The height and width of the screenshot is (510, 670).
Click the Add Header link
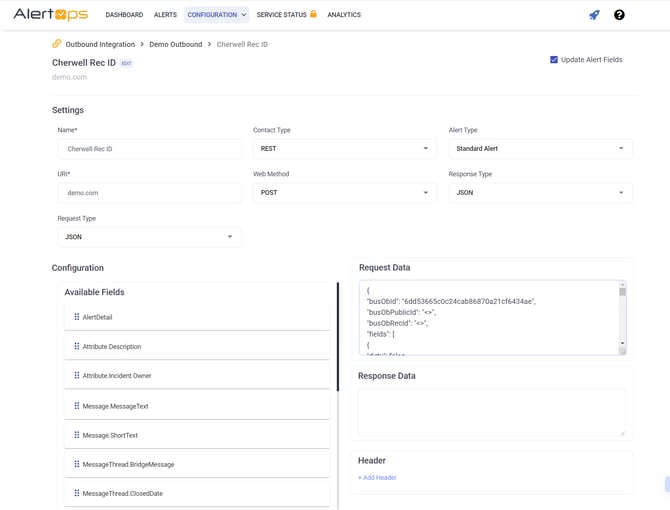point(377,478)
